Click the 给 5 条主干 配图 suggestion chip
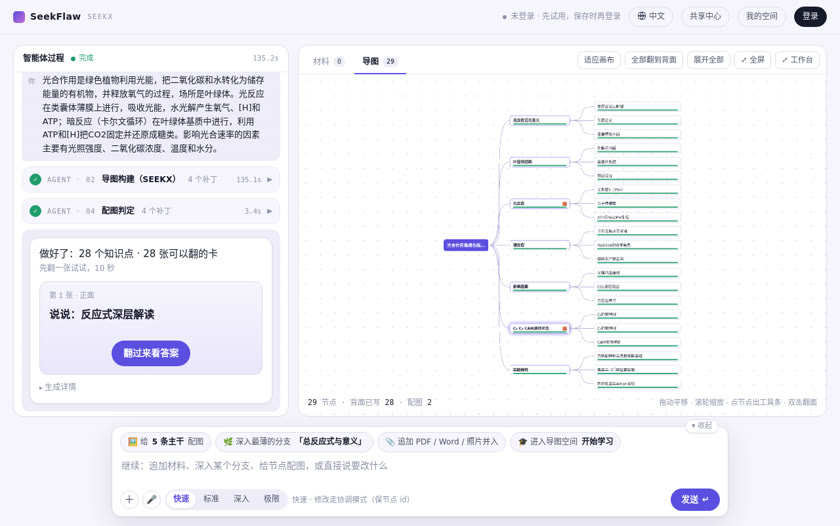Viewport: 840px width, 526px height. 166,441
